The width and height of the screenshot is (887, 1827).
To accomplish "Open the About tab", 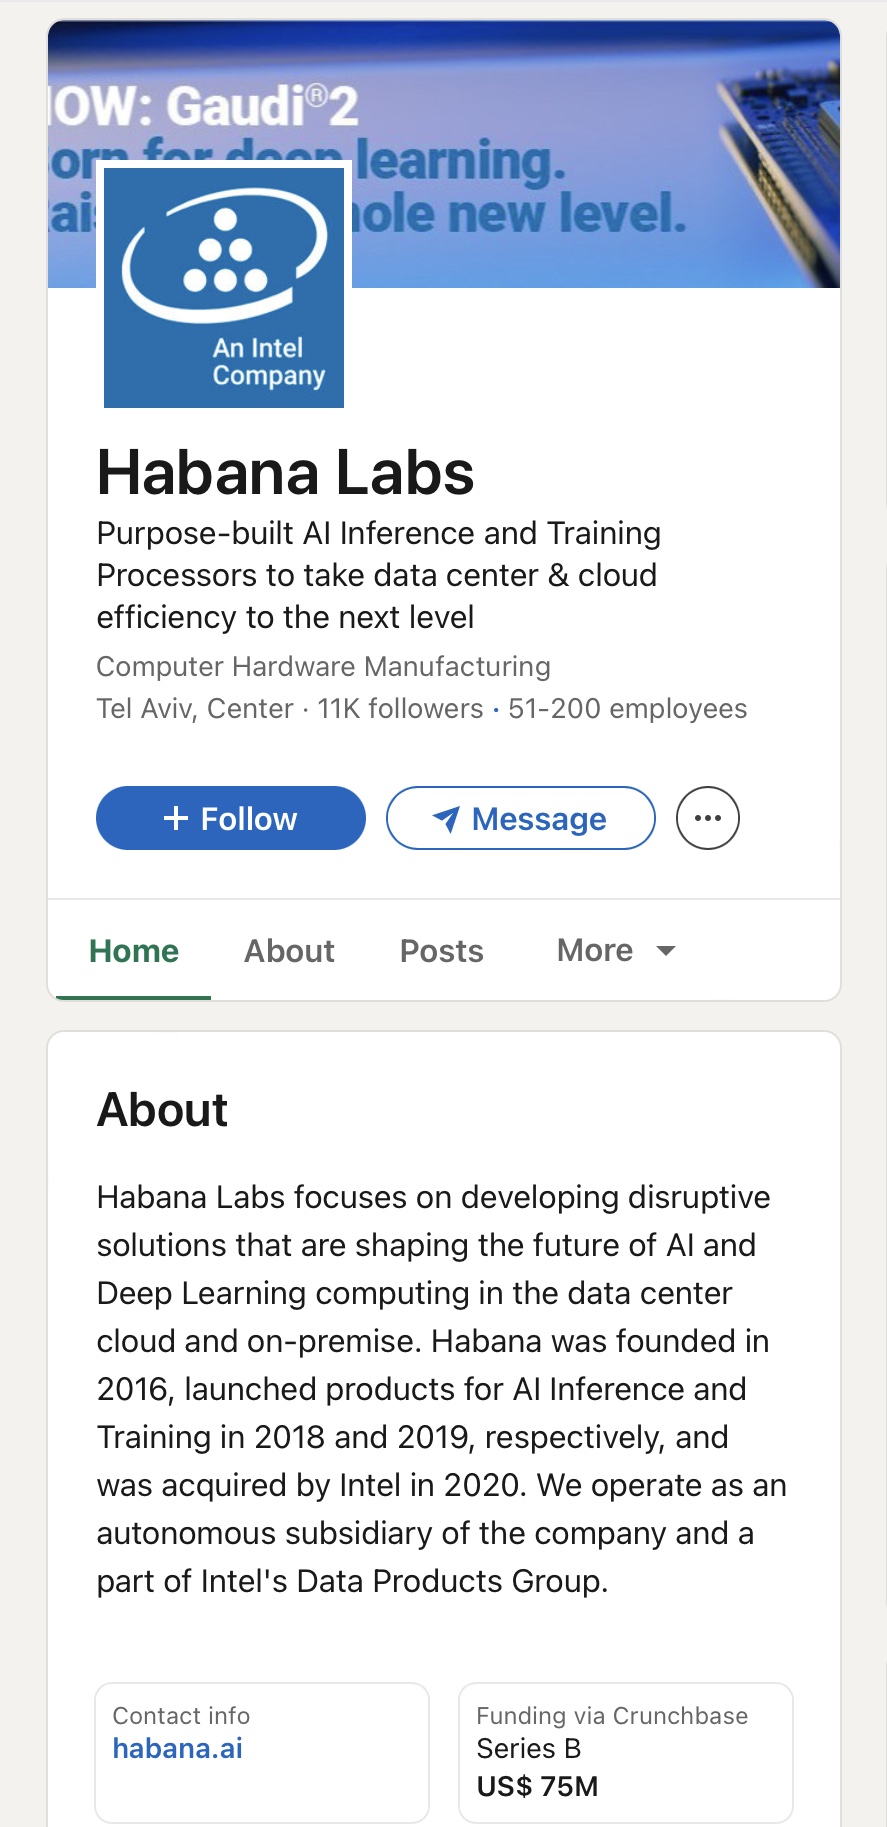I will 289,950.
